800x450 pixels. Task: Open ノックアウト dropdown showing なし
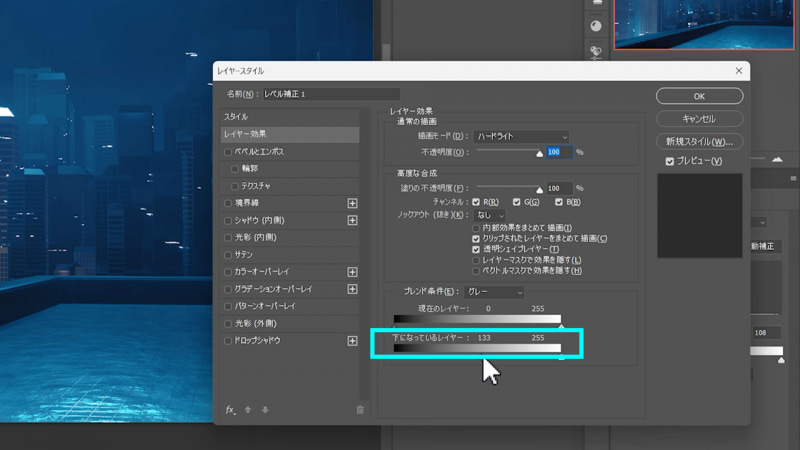coord(489,215)
